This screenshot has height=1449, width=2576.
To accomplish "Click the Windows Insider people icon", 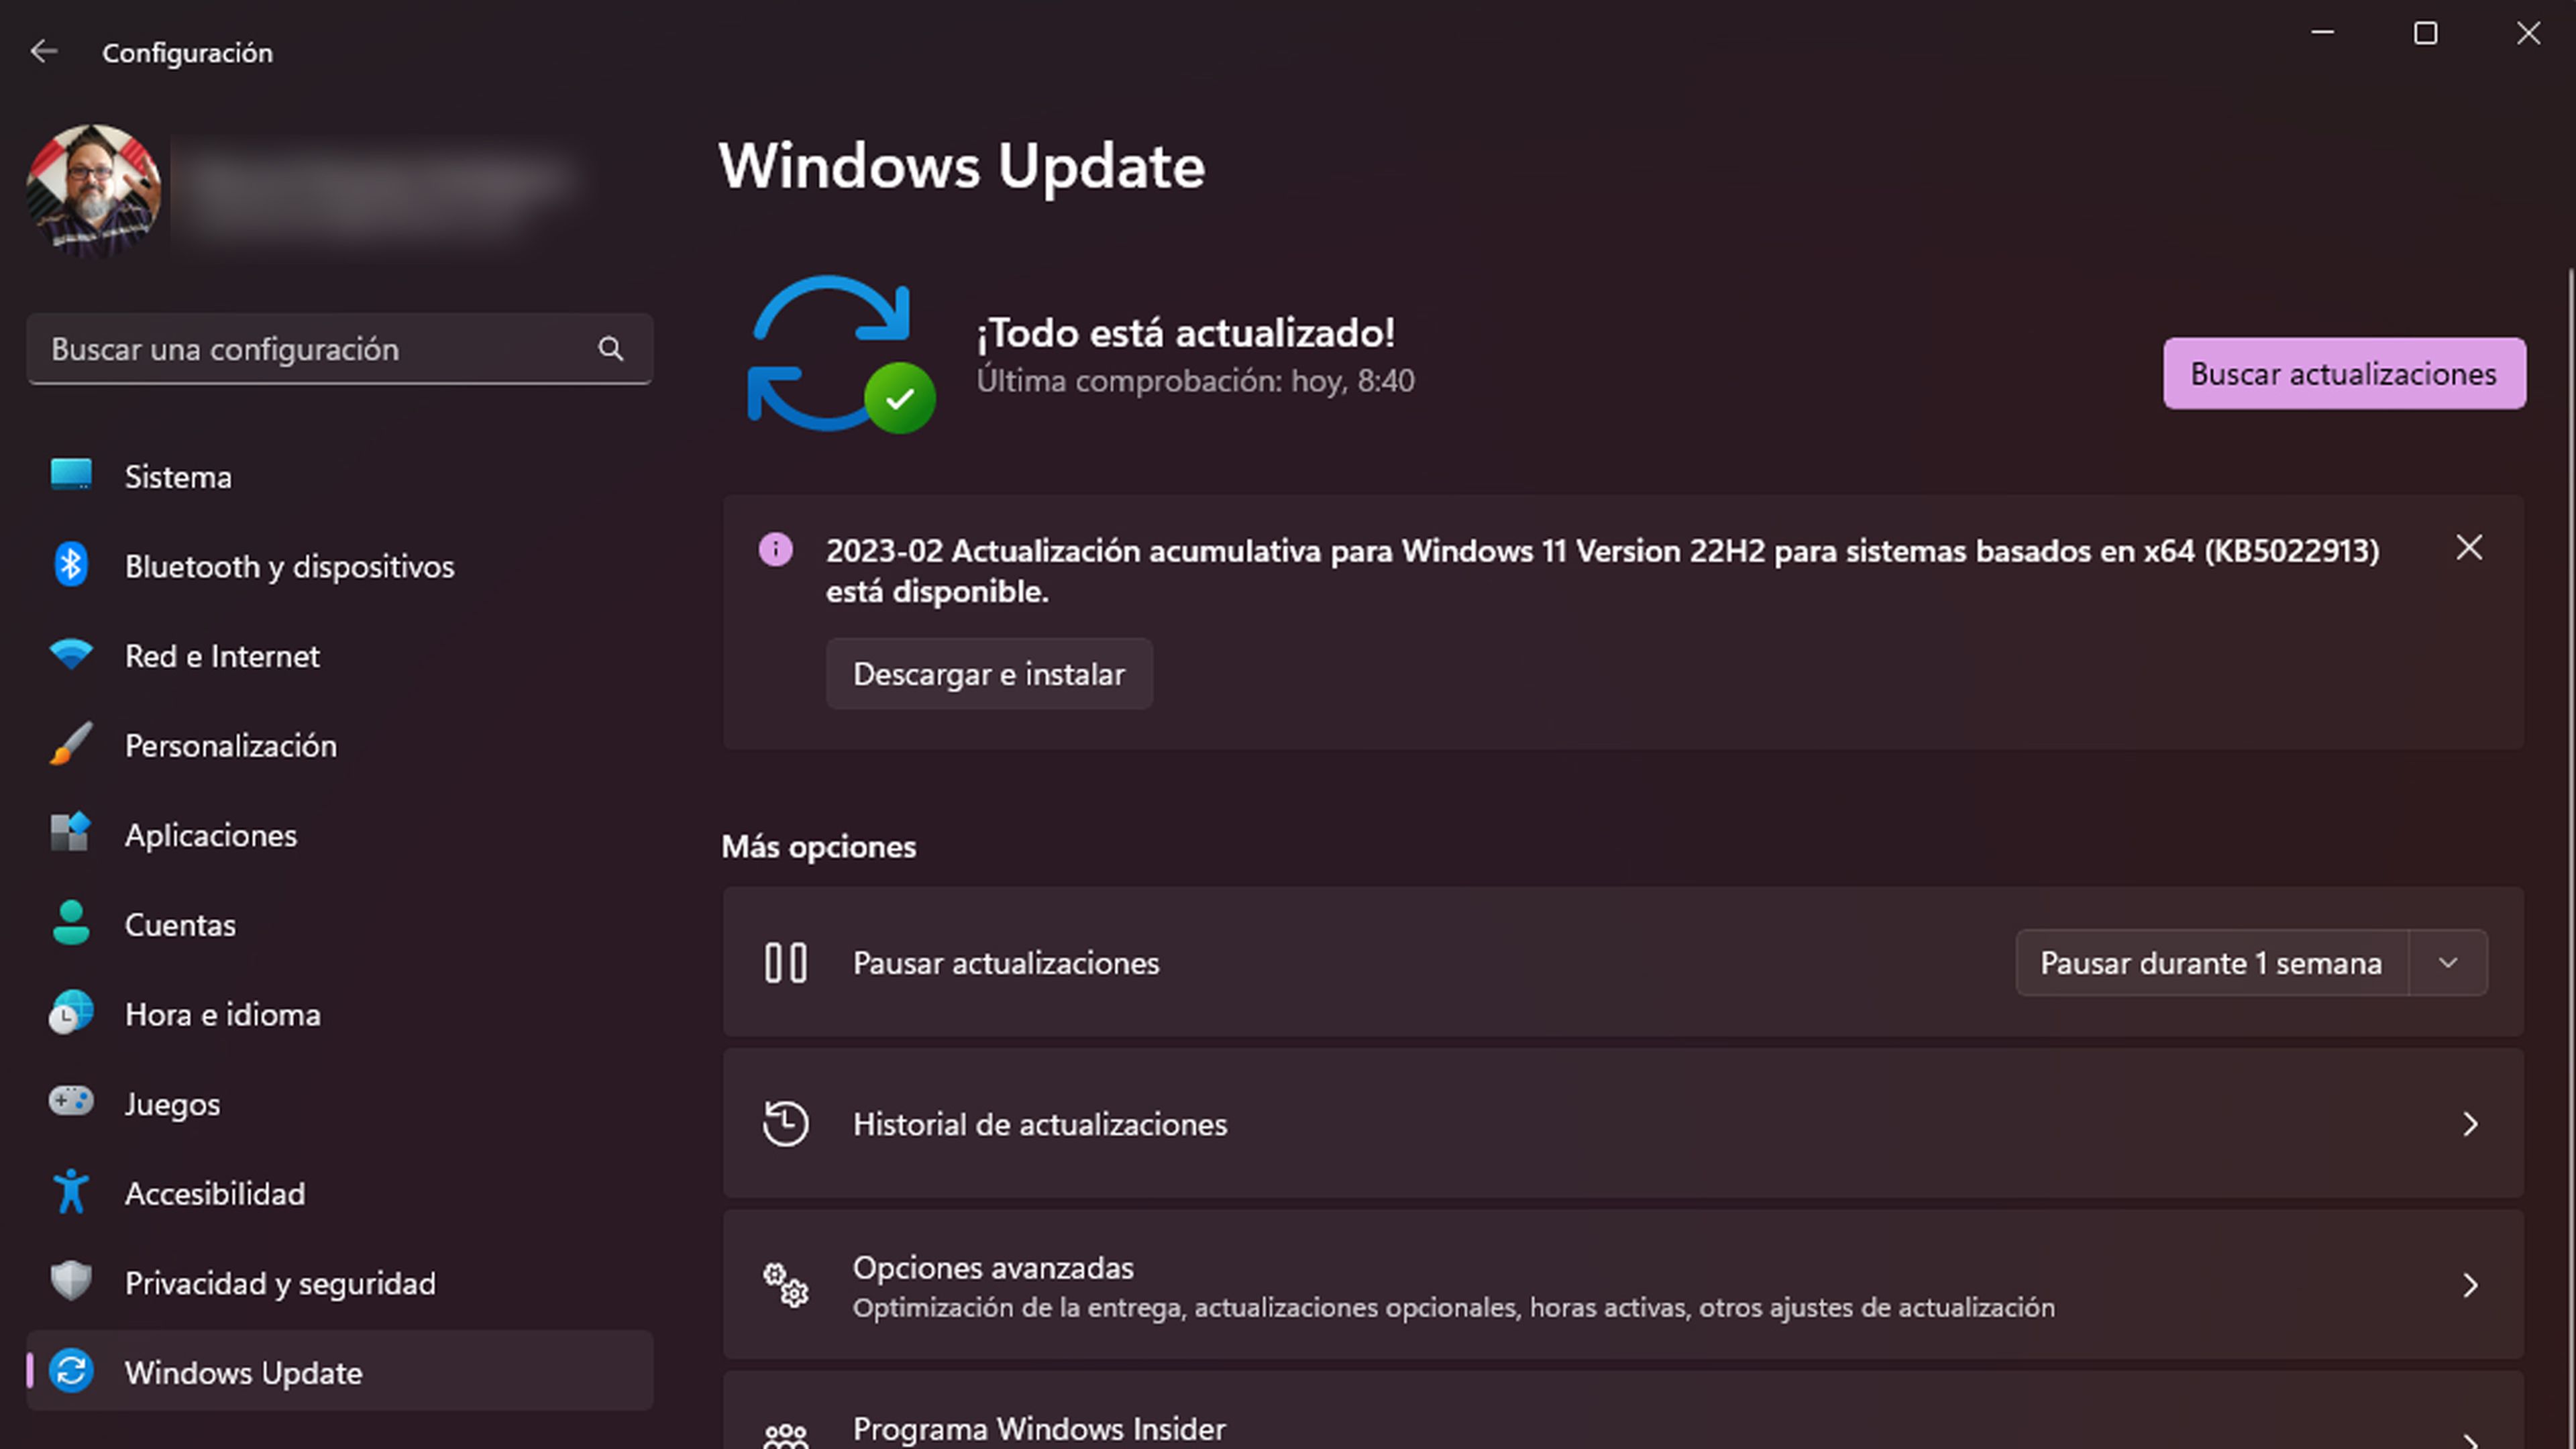I will 786,1436.
